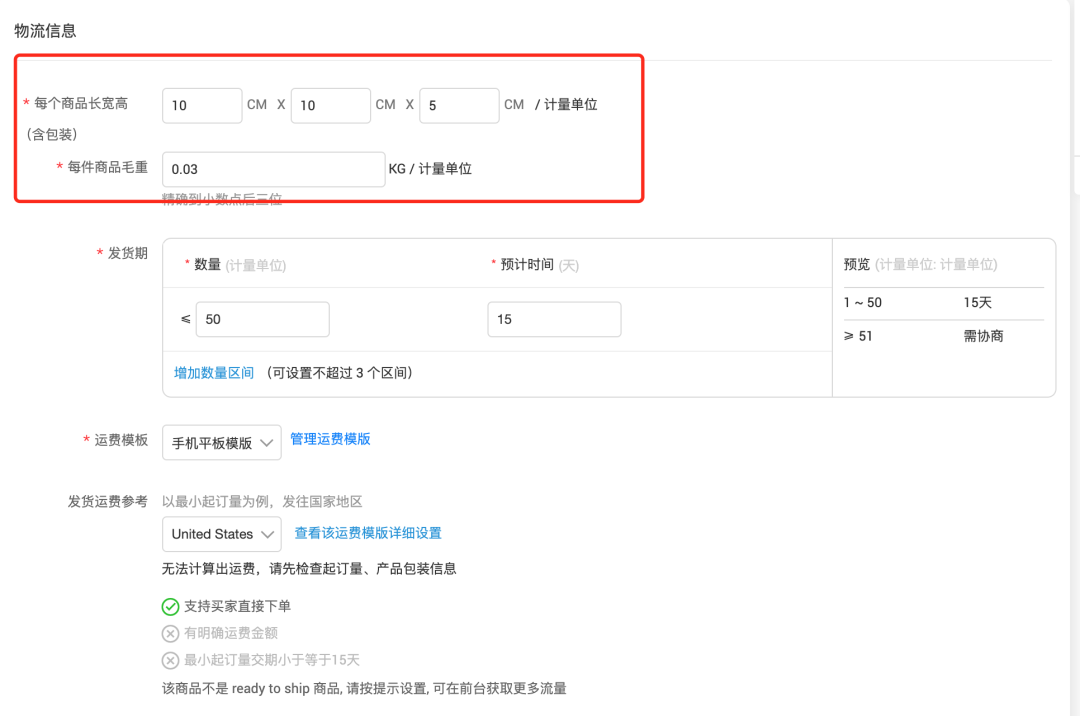Select the quantity field showing 50

(262, 318)
